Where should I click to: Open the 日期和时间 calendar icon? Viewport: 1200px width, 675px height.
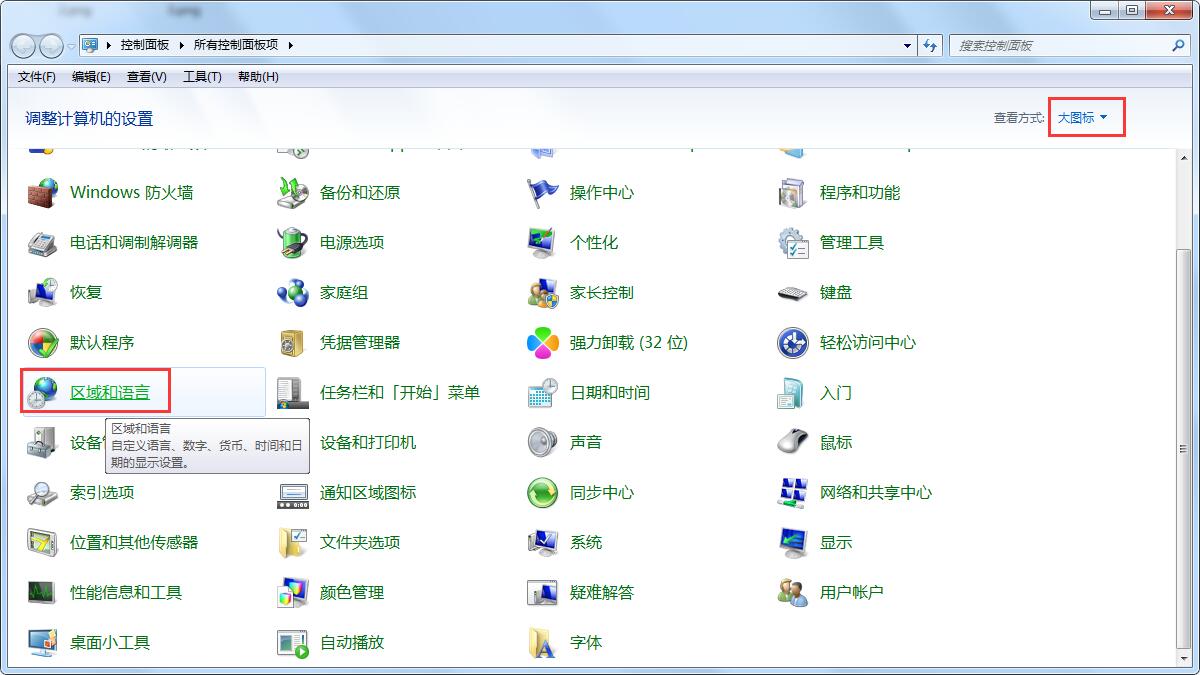[x=543, y=393]
